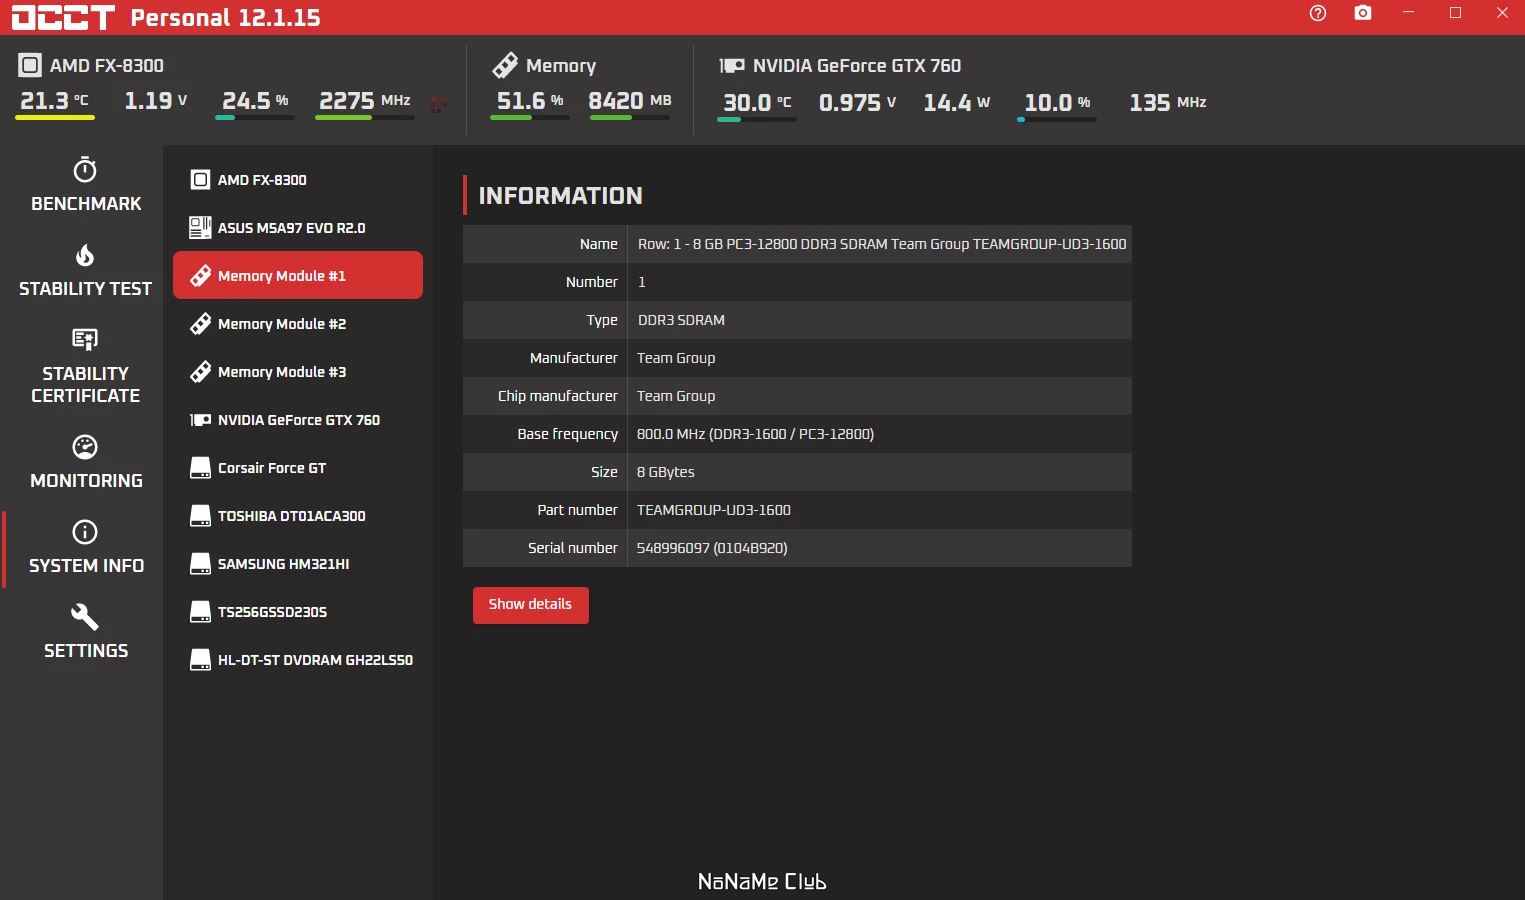Select Memory Module #2 in the device list
Screen dimensions: 1525x900
click(298, 324)
